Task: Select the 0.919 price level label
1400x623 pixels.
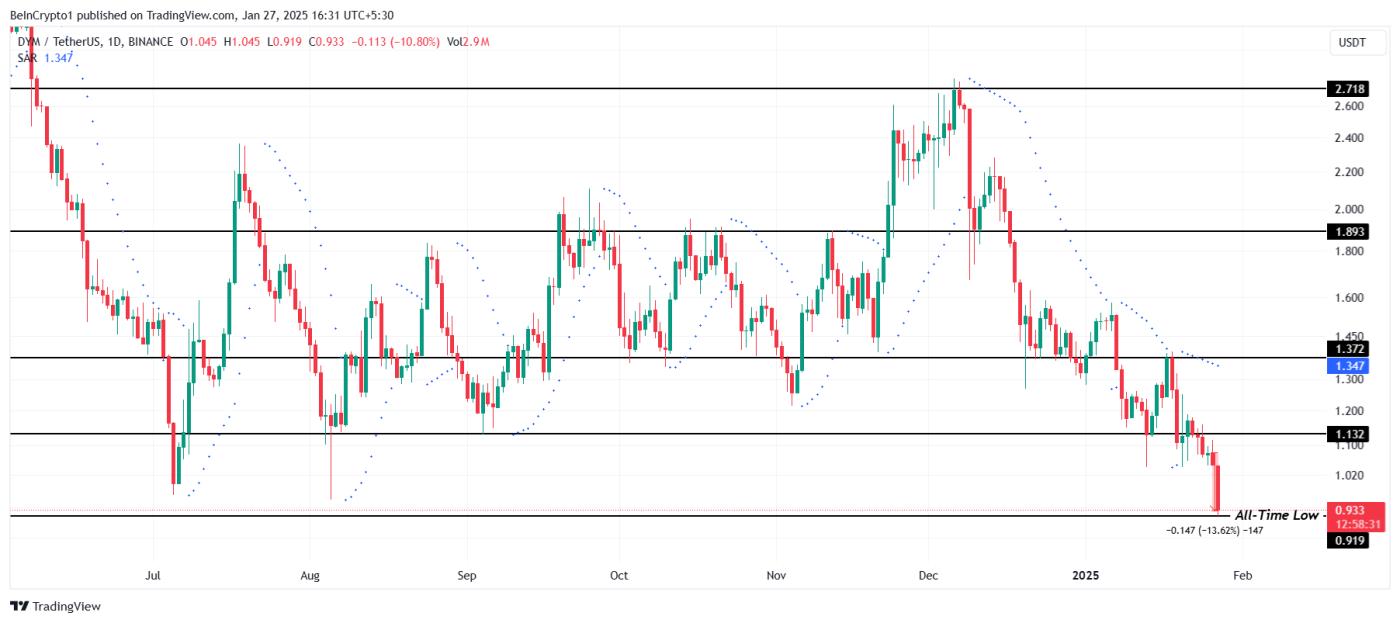Action: (x=1347, y=541)
